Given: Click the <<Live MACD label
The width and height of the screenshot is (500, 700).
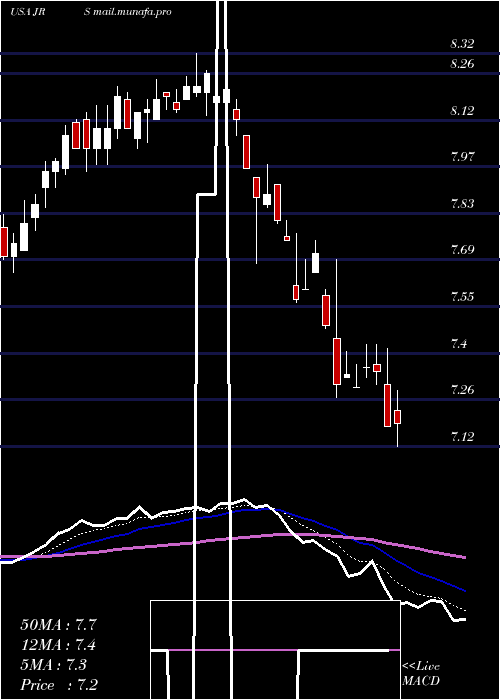Looking at the screenshot, I should pyautogui.click(x=421, y=673).
